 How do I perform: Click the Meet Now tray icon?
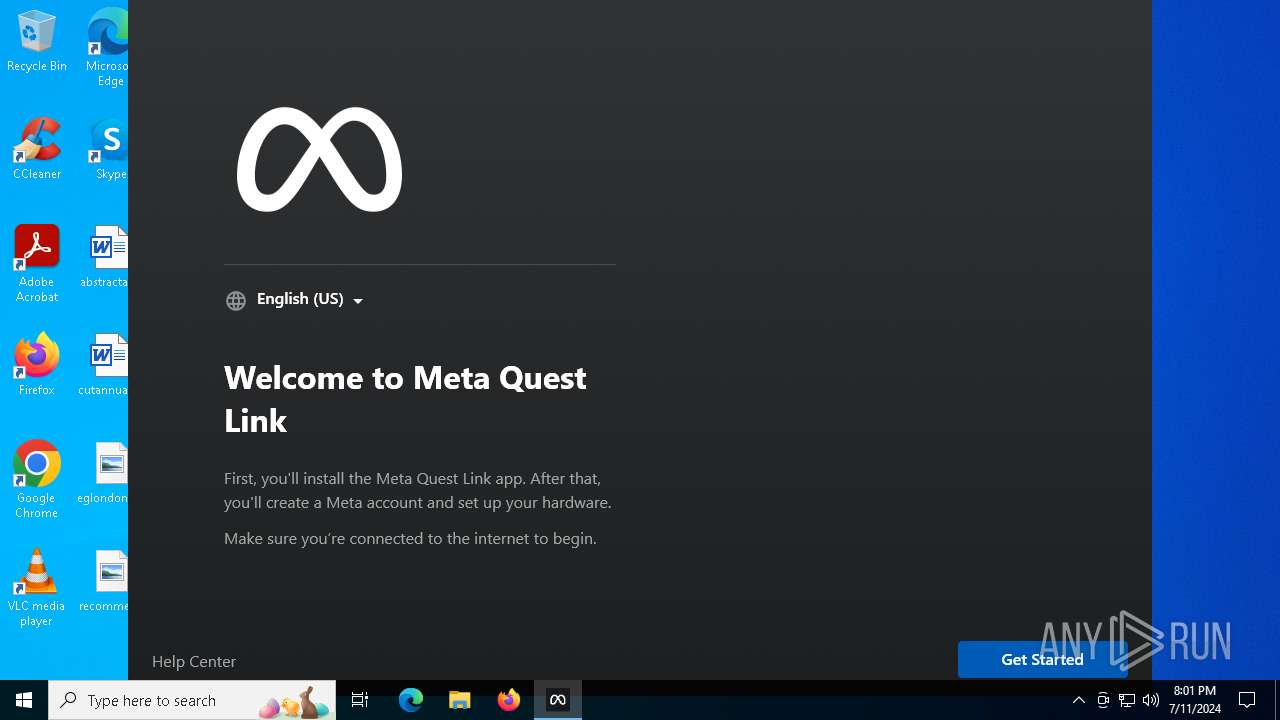tap(1103, 700)
